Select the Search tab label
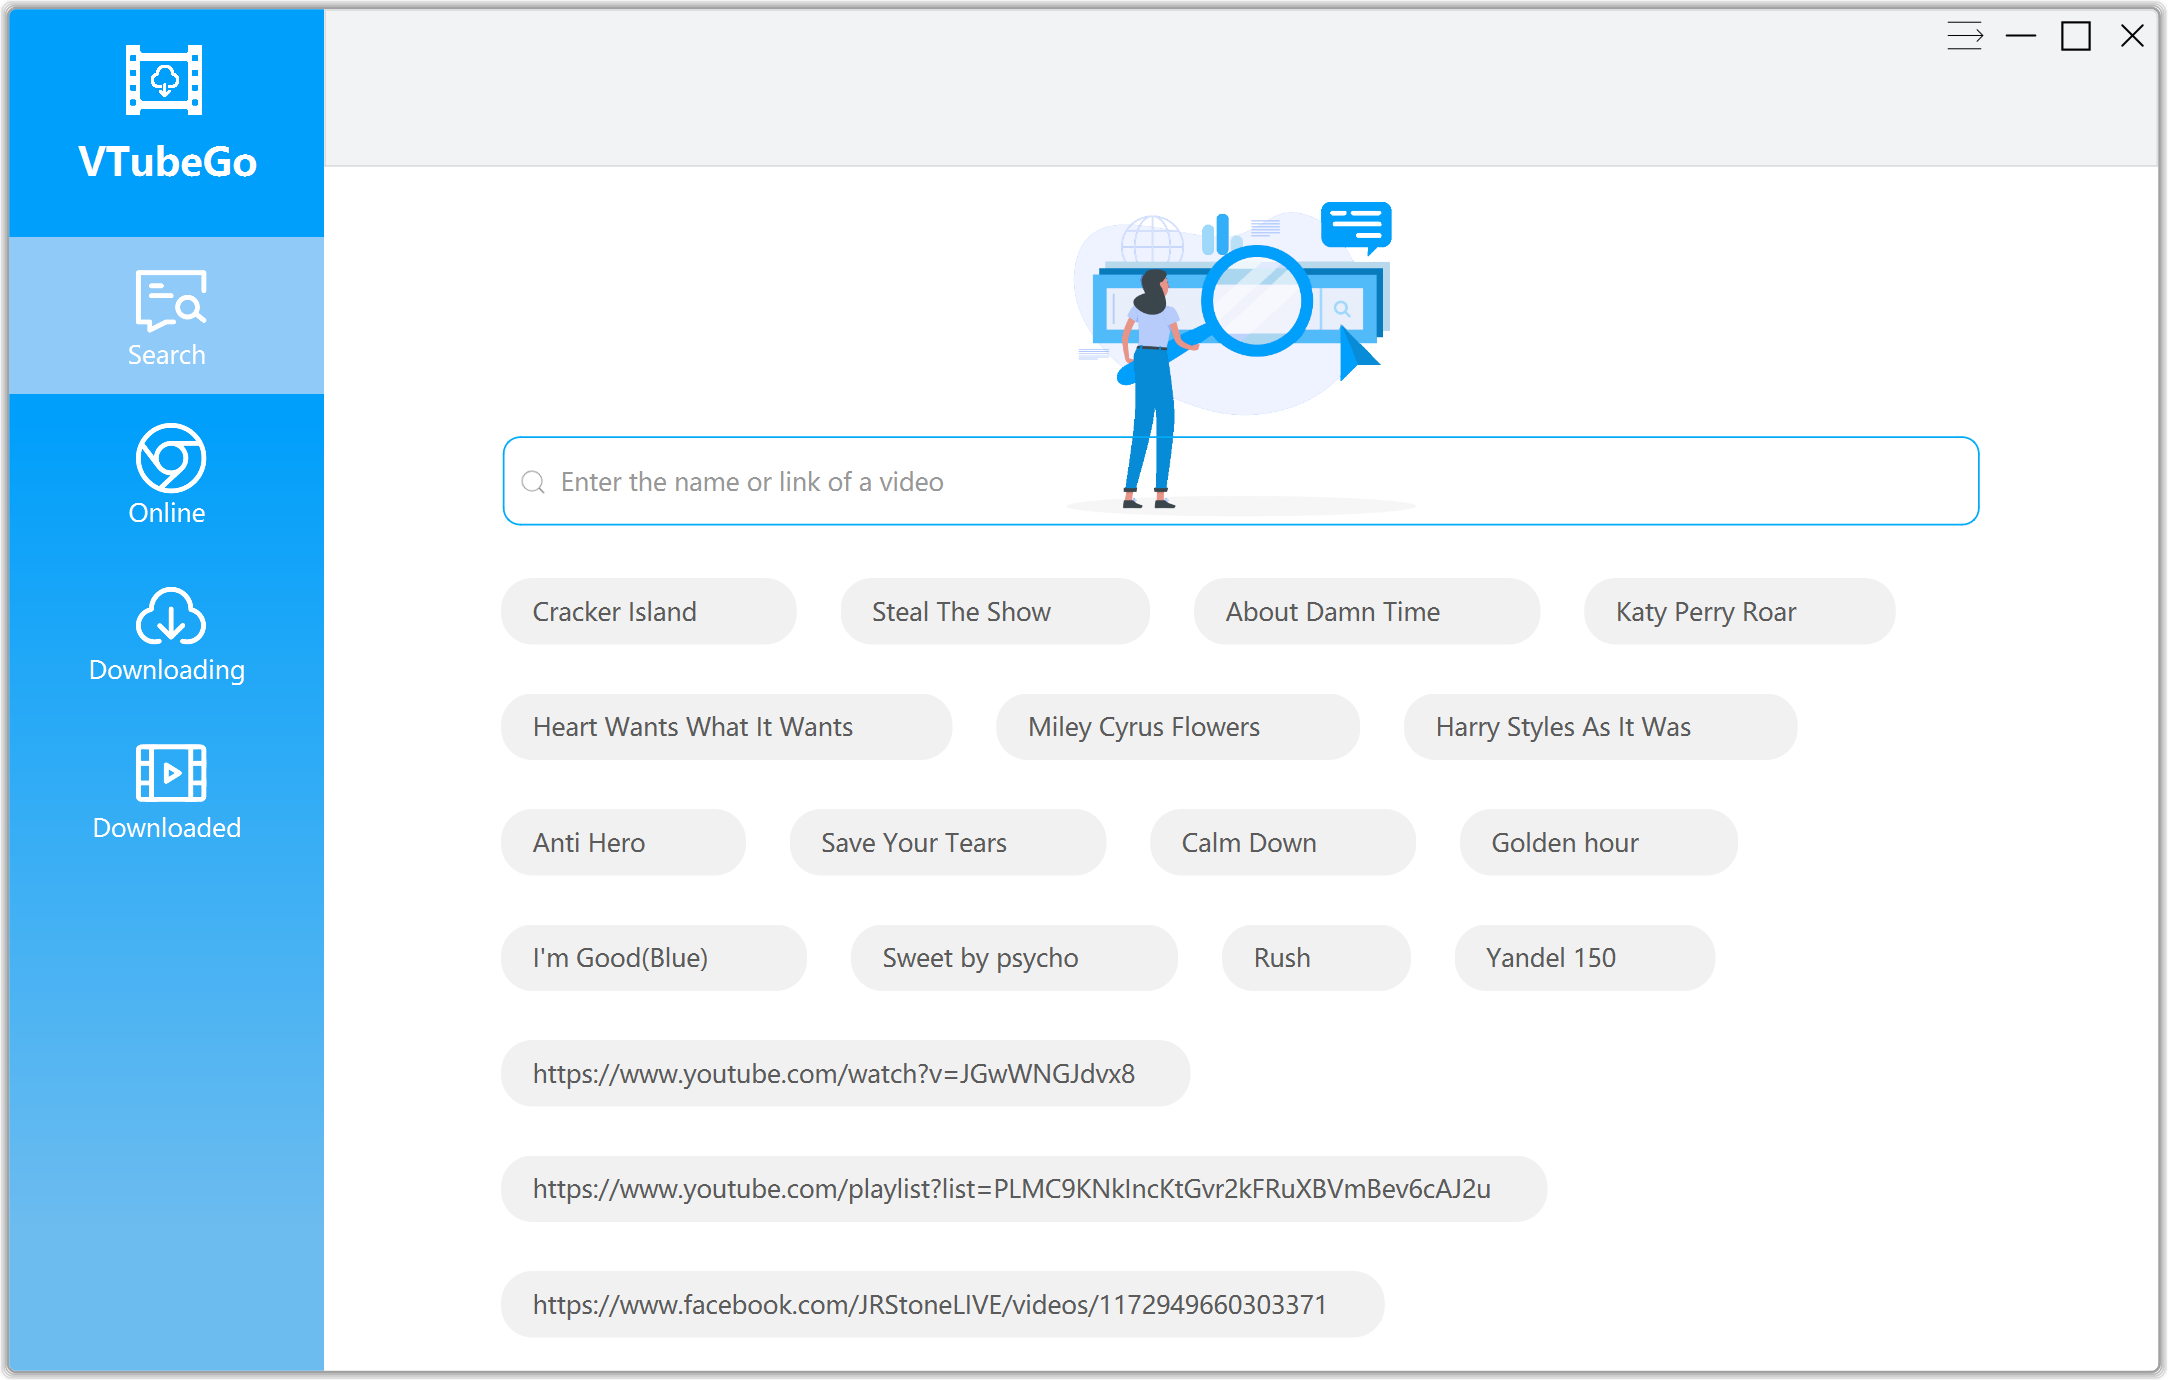The image size is (2168, 1380). click(166, 355)
